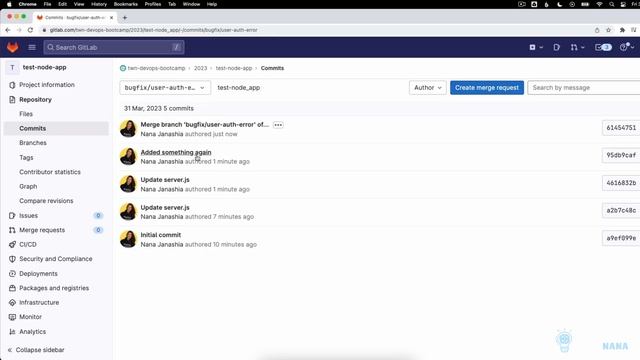Open the Initial commit link

pyautogui.click(x=160, y=235)
